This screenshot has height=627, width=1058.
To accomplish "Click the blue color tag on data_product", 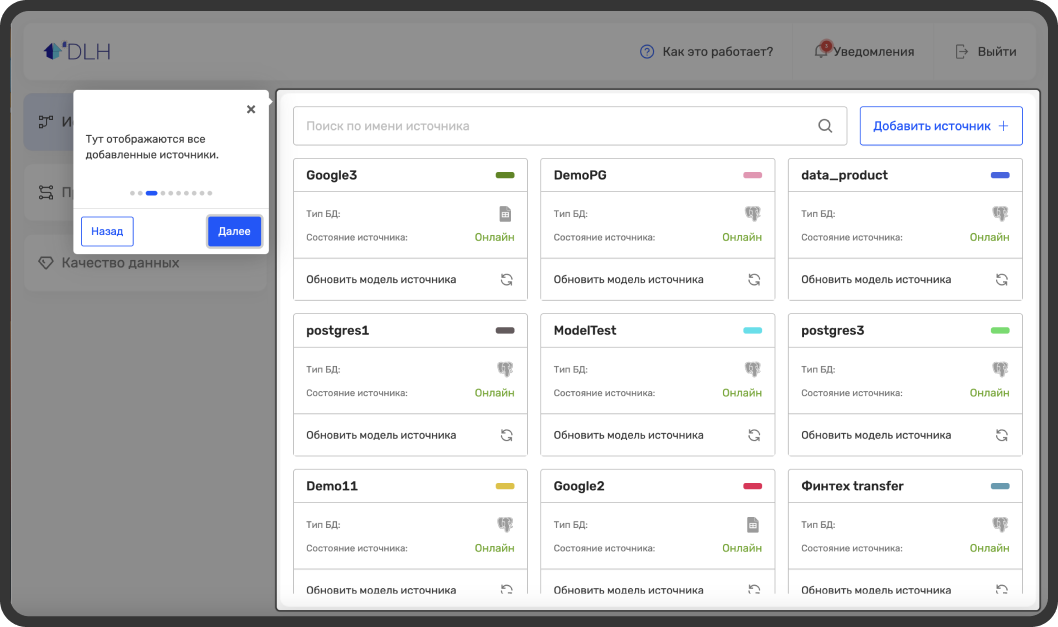I will (1000, 175).
